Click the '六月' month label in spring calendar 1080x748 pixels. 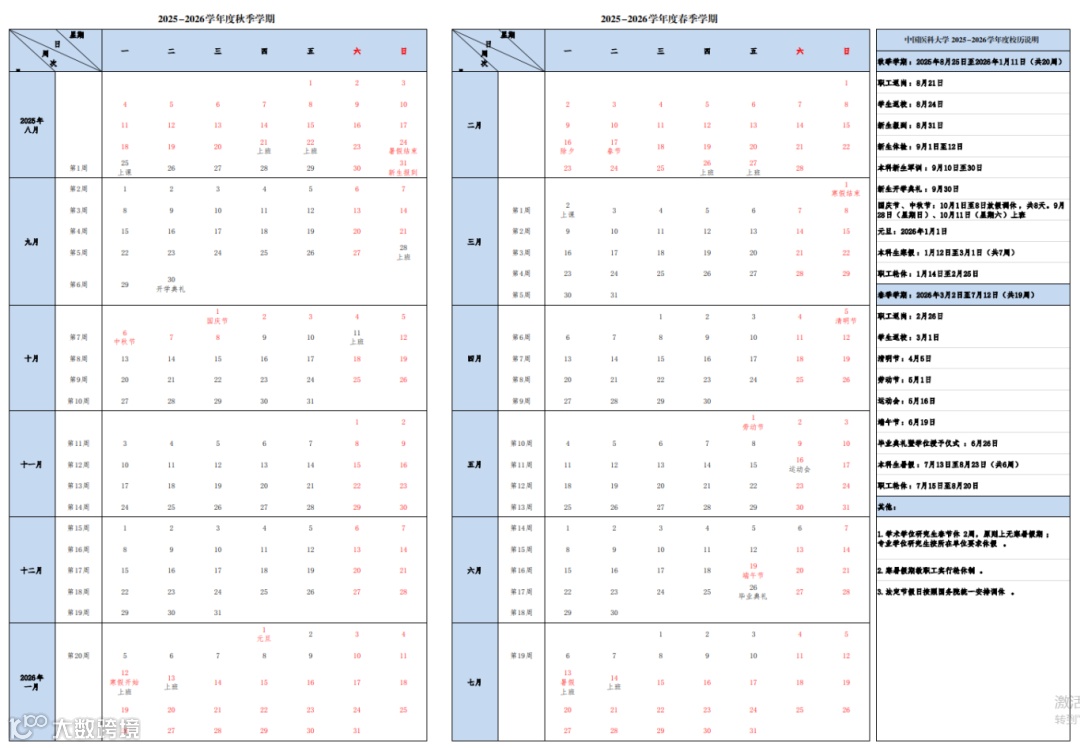click(475, 570)
